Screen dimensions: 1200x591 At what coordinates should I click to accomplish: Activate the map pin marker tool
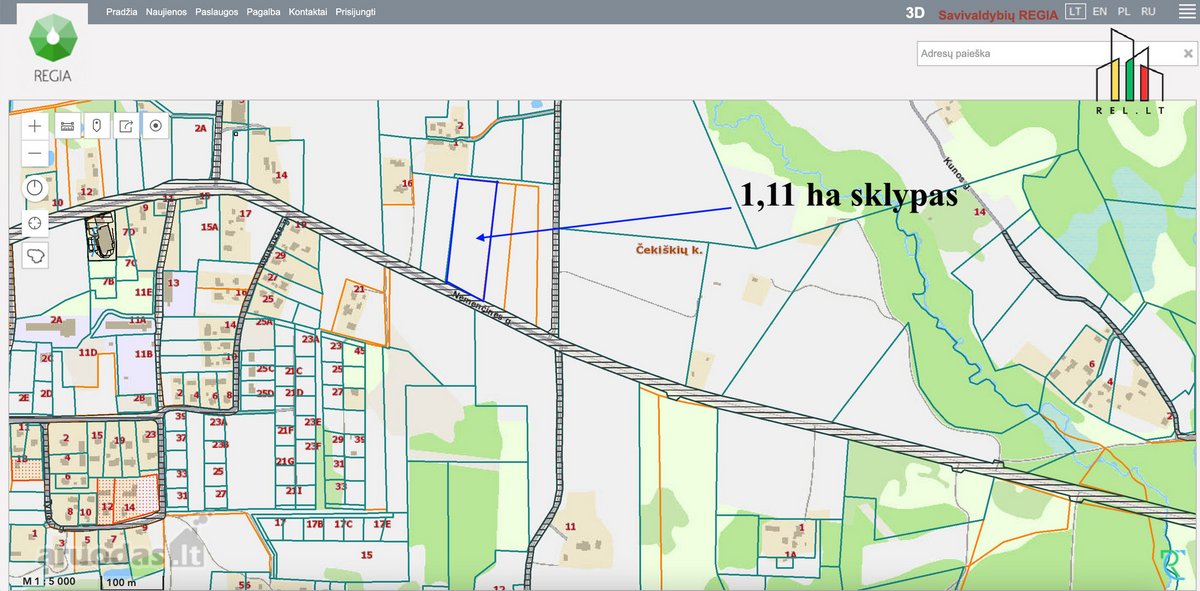click(96, 126)
